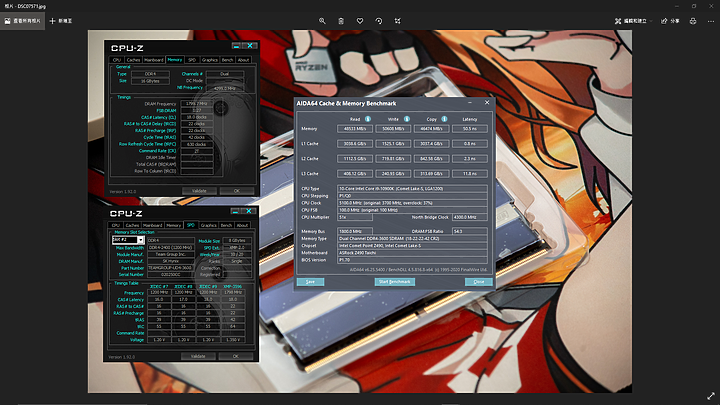Click the Add to (plus) button
720x405 pixels.
coord(61,21)
